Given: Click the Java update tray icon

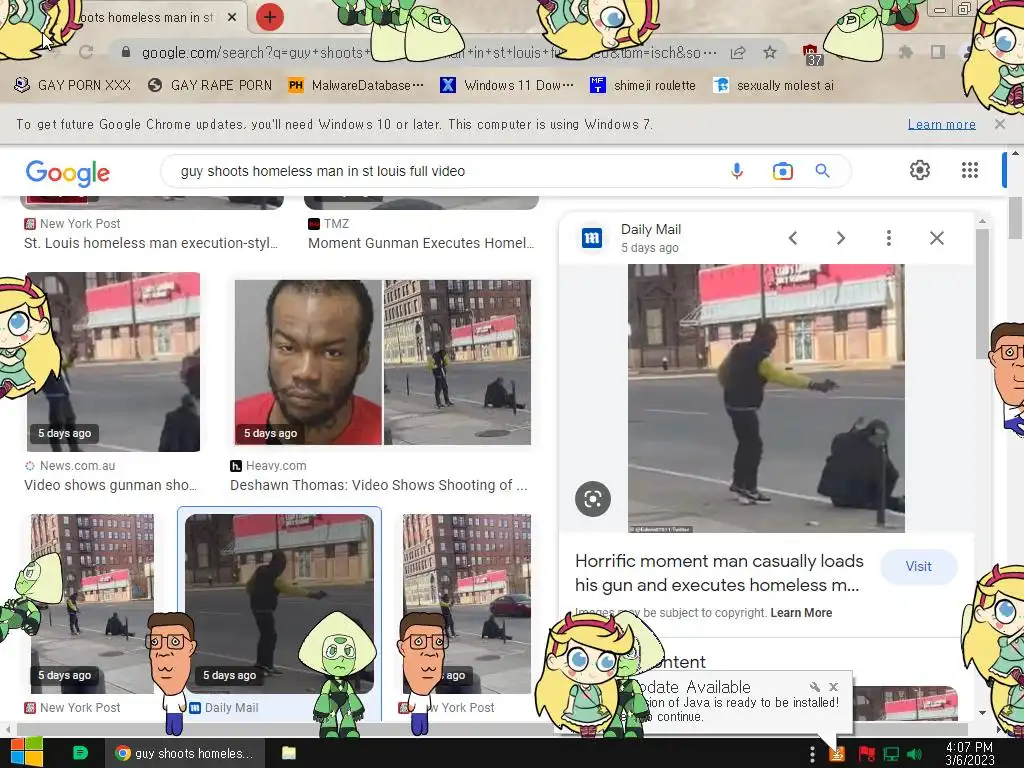Looking at the screenshot, I should coord(837,754).
